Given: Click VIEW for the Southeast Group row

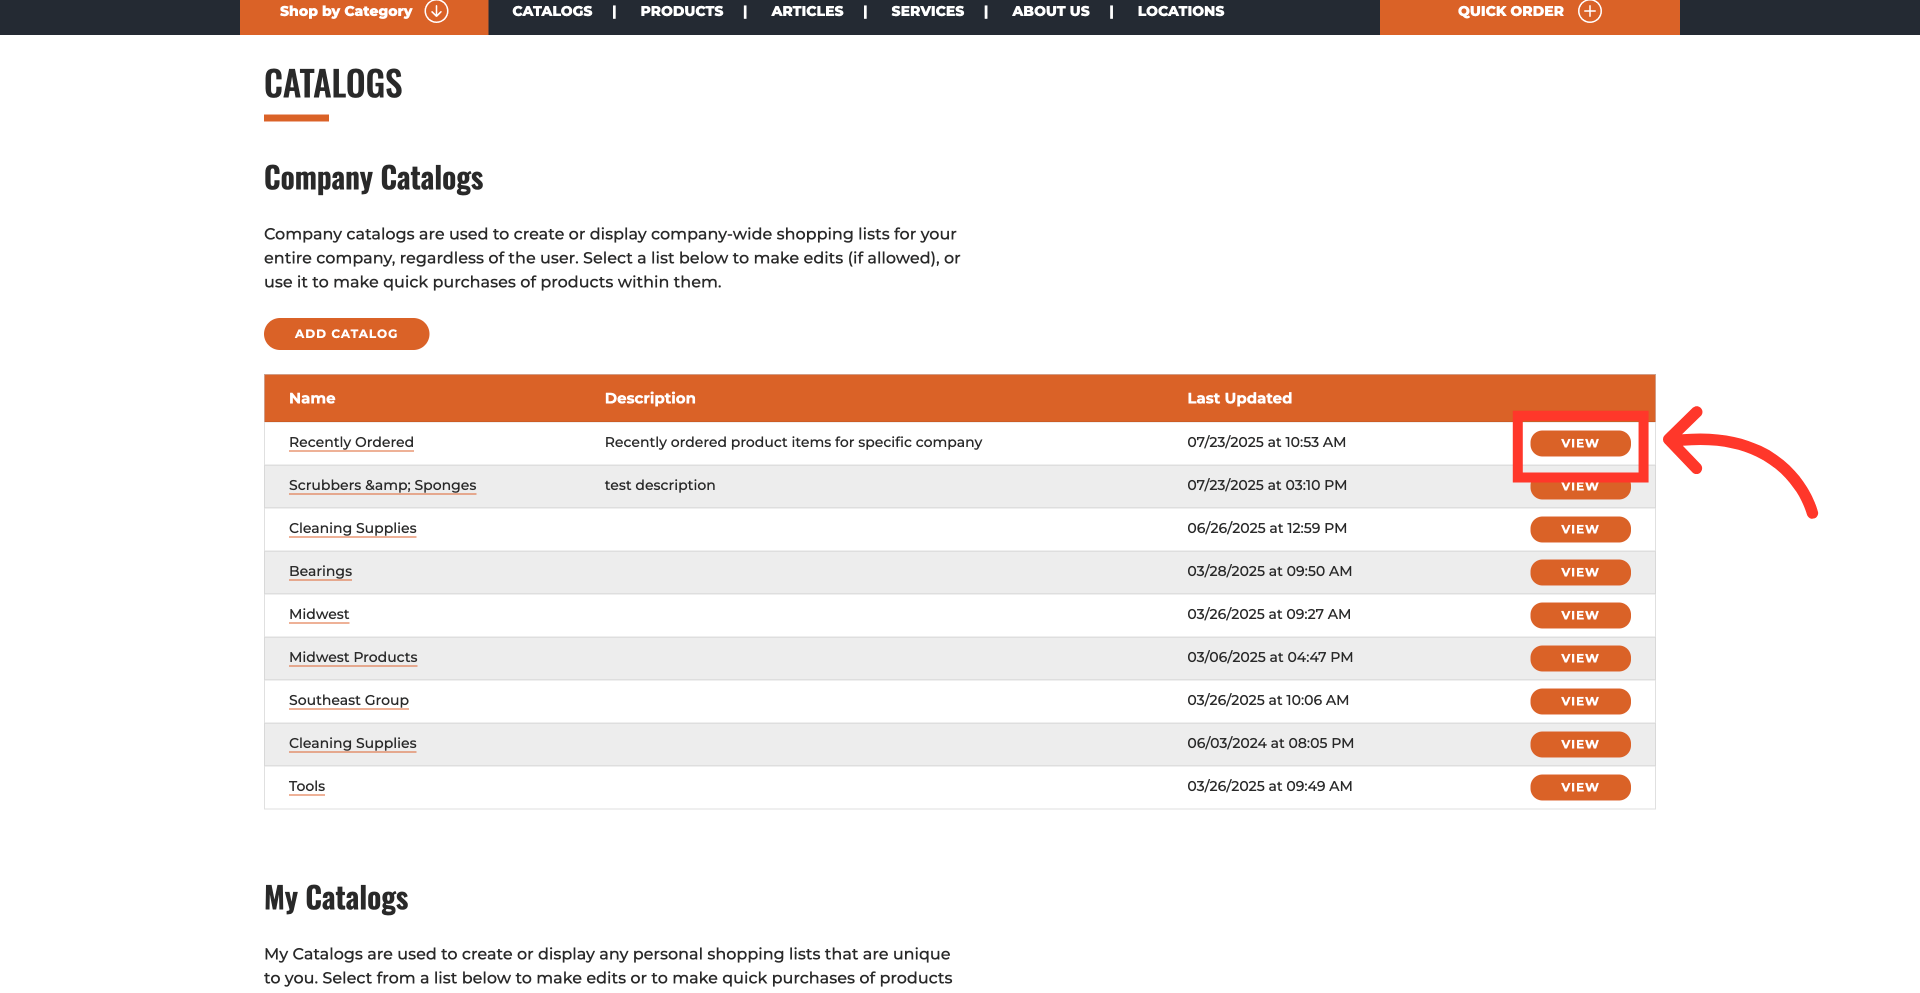Looking at the screenshot, I should point(1580,701).
